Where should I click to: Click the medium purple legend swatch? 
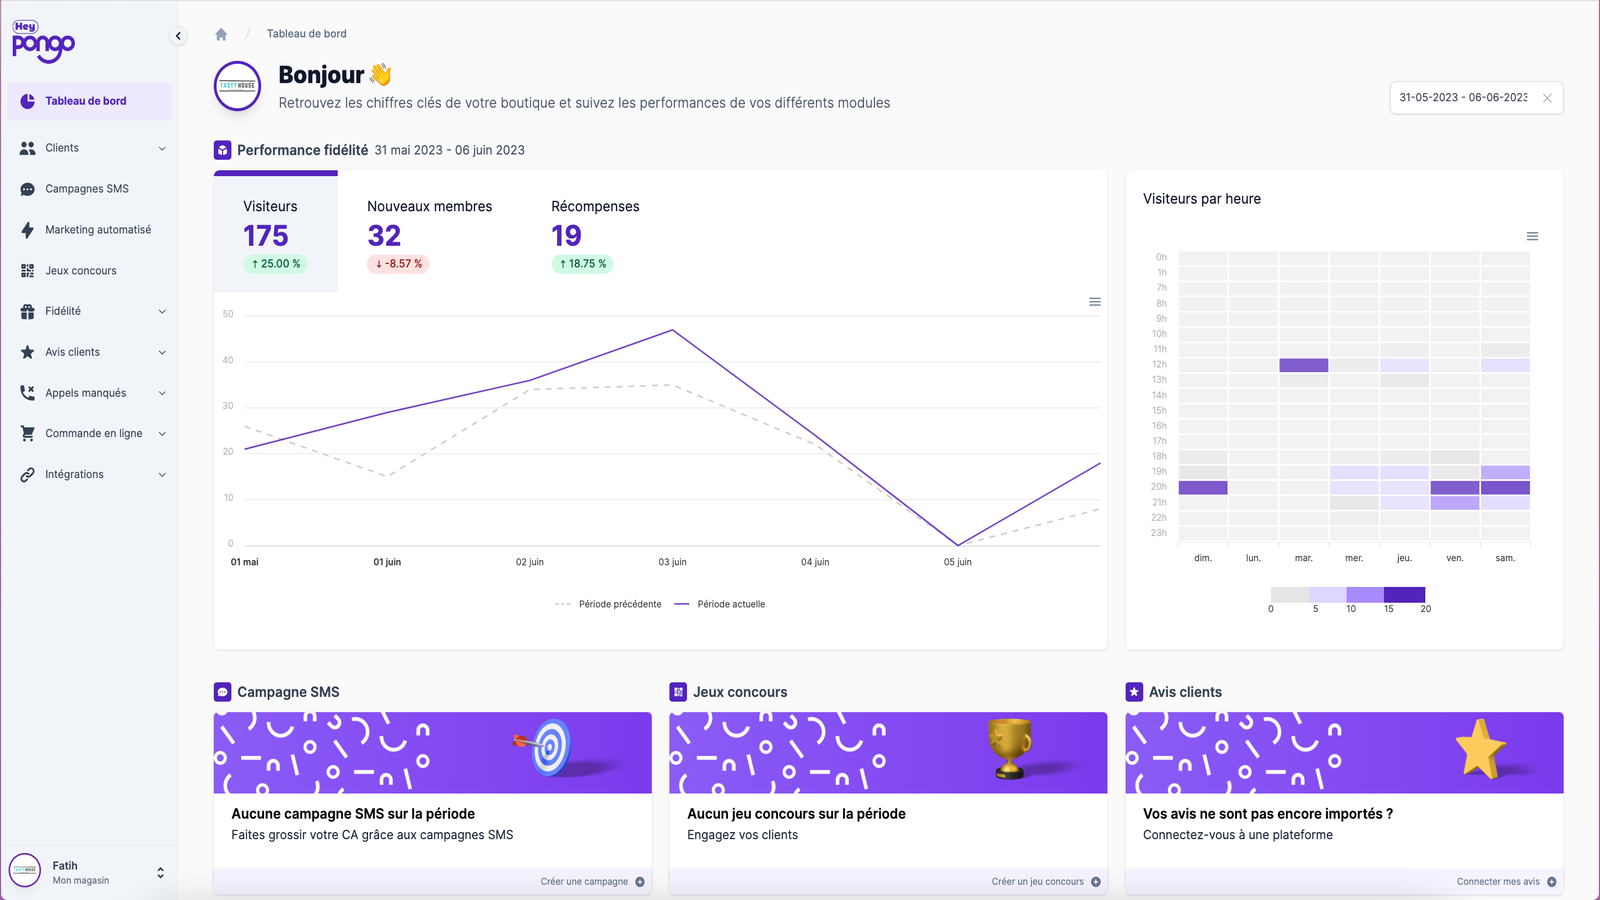pos(1366,594)
